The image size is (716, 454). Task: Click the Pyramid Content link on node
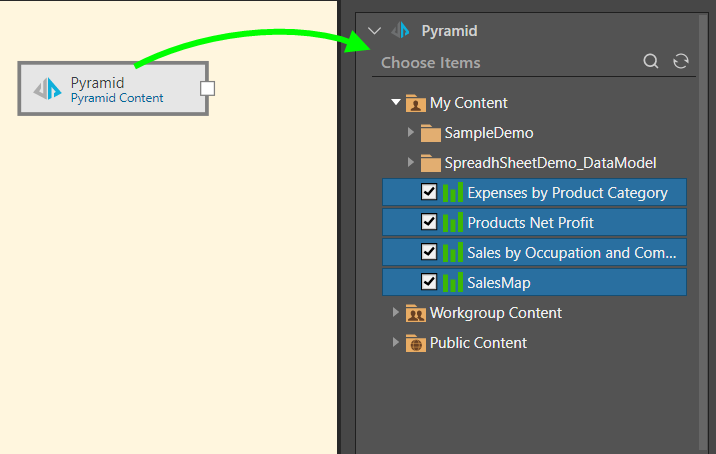coord(117,98)
